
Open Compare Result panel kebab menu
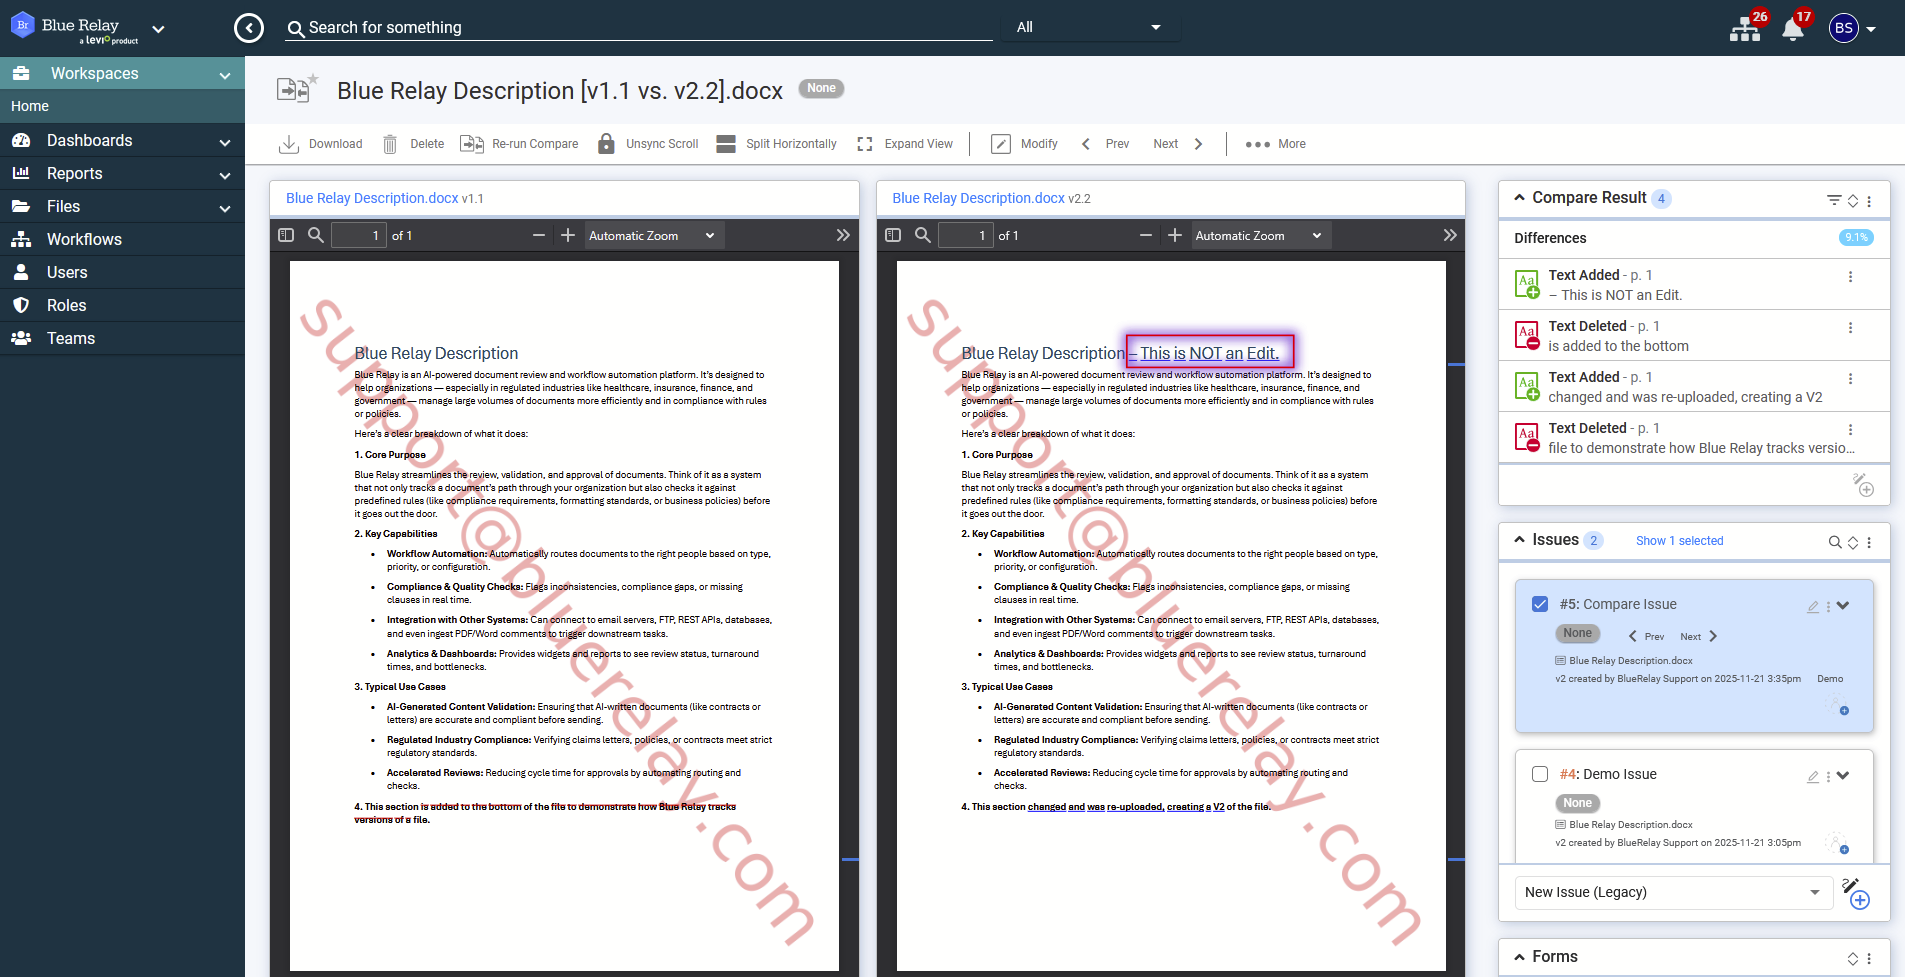click(x=1869, y=201)
